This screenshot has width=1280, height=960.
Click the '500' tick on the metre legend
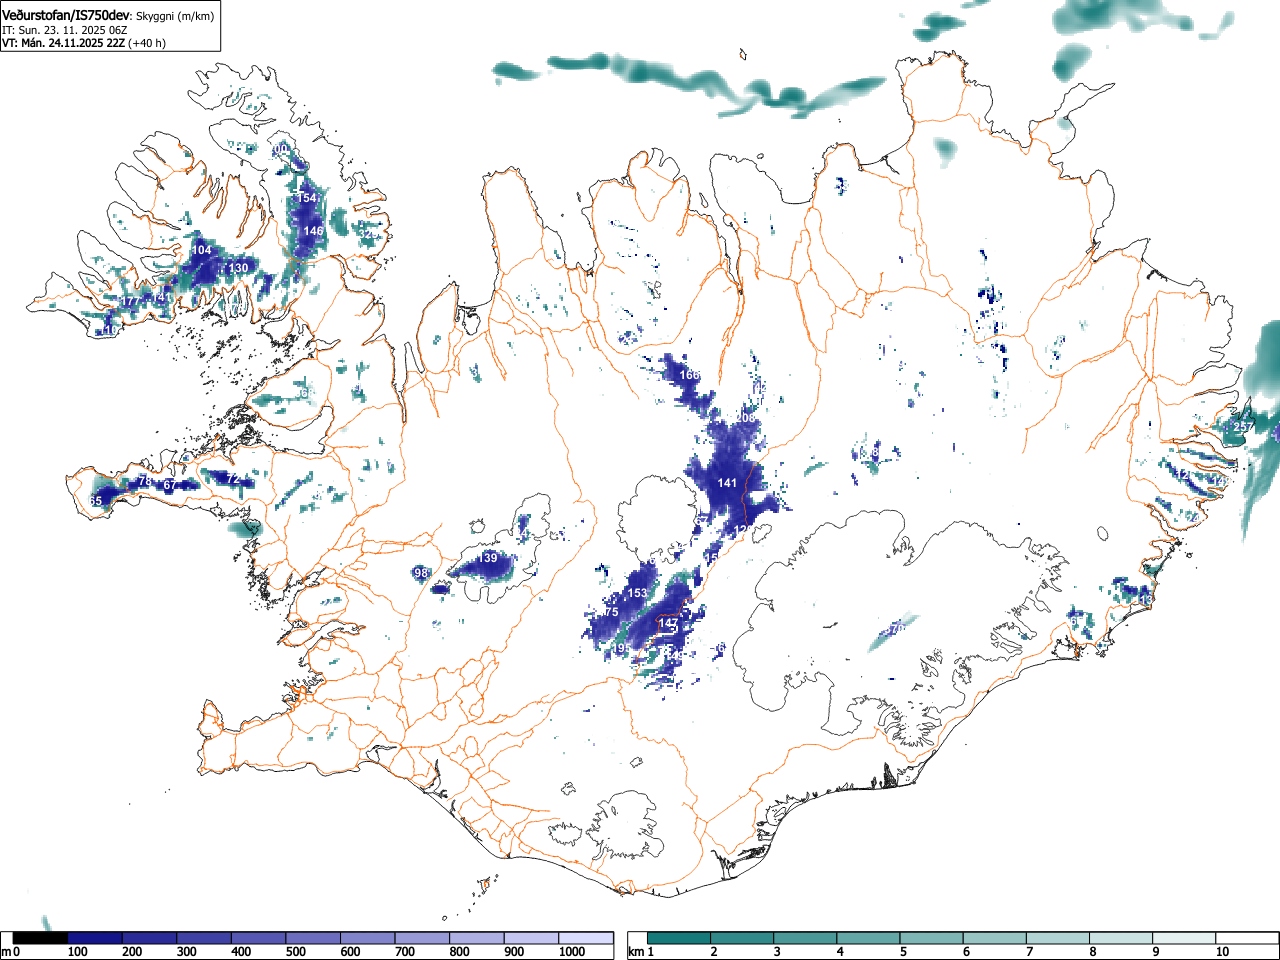click(x=295, y=952)
